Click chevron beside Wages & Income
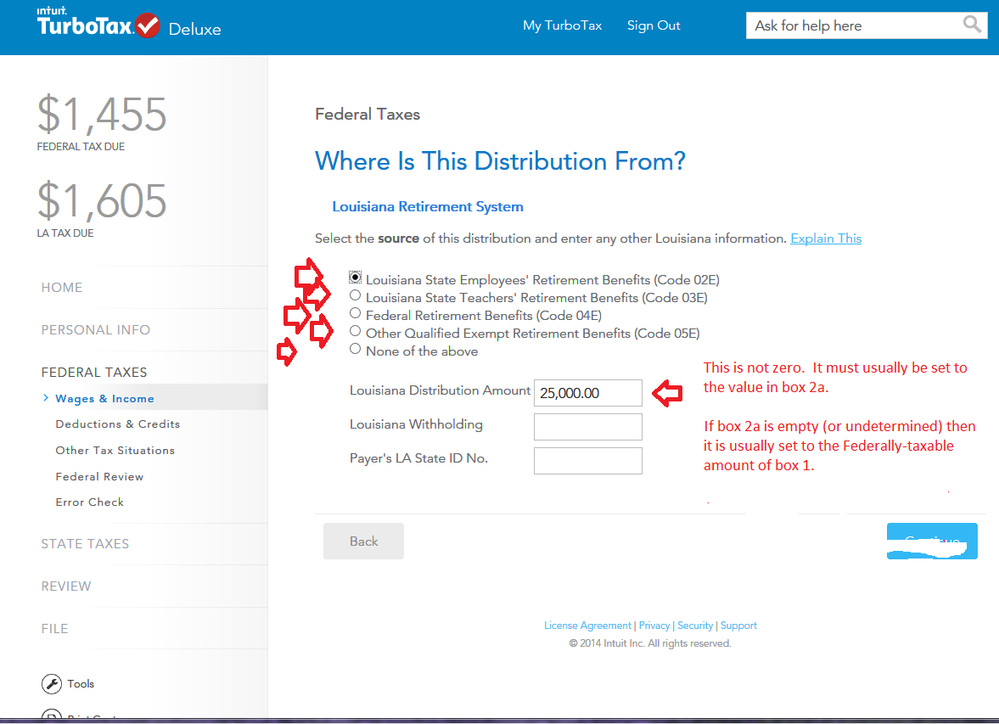This screenshot has height=724, width=999. tap(45, 398)
